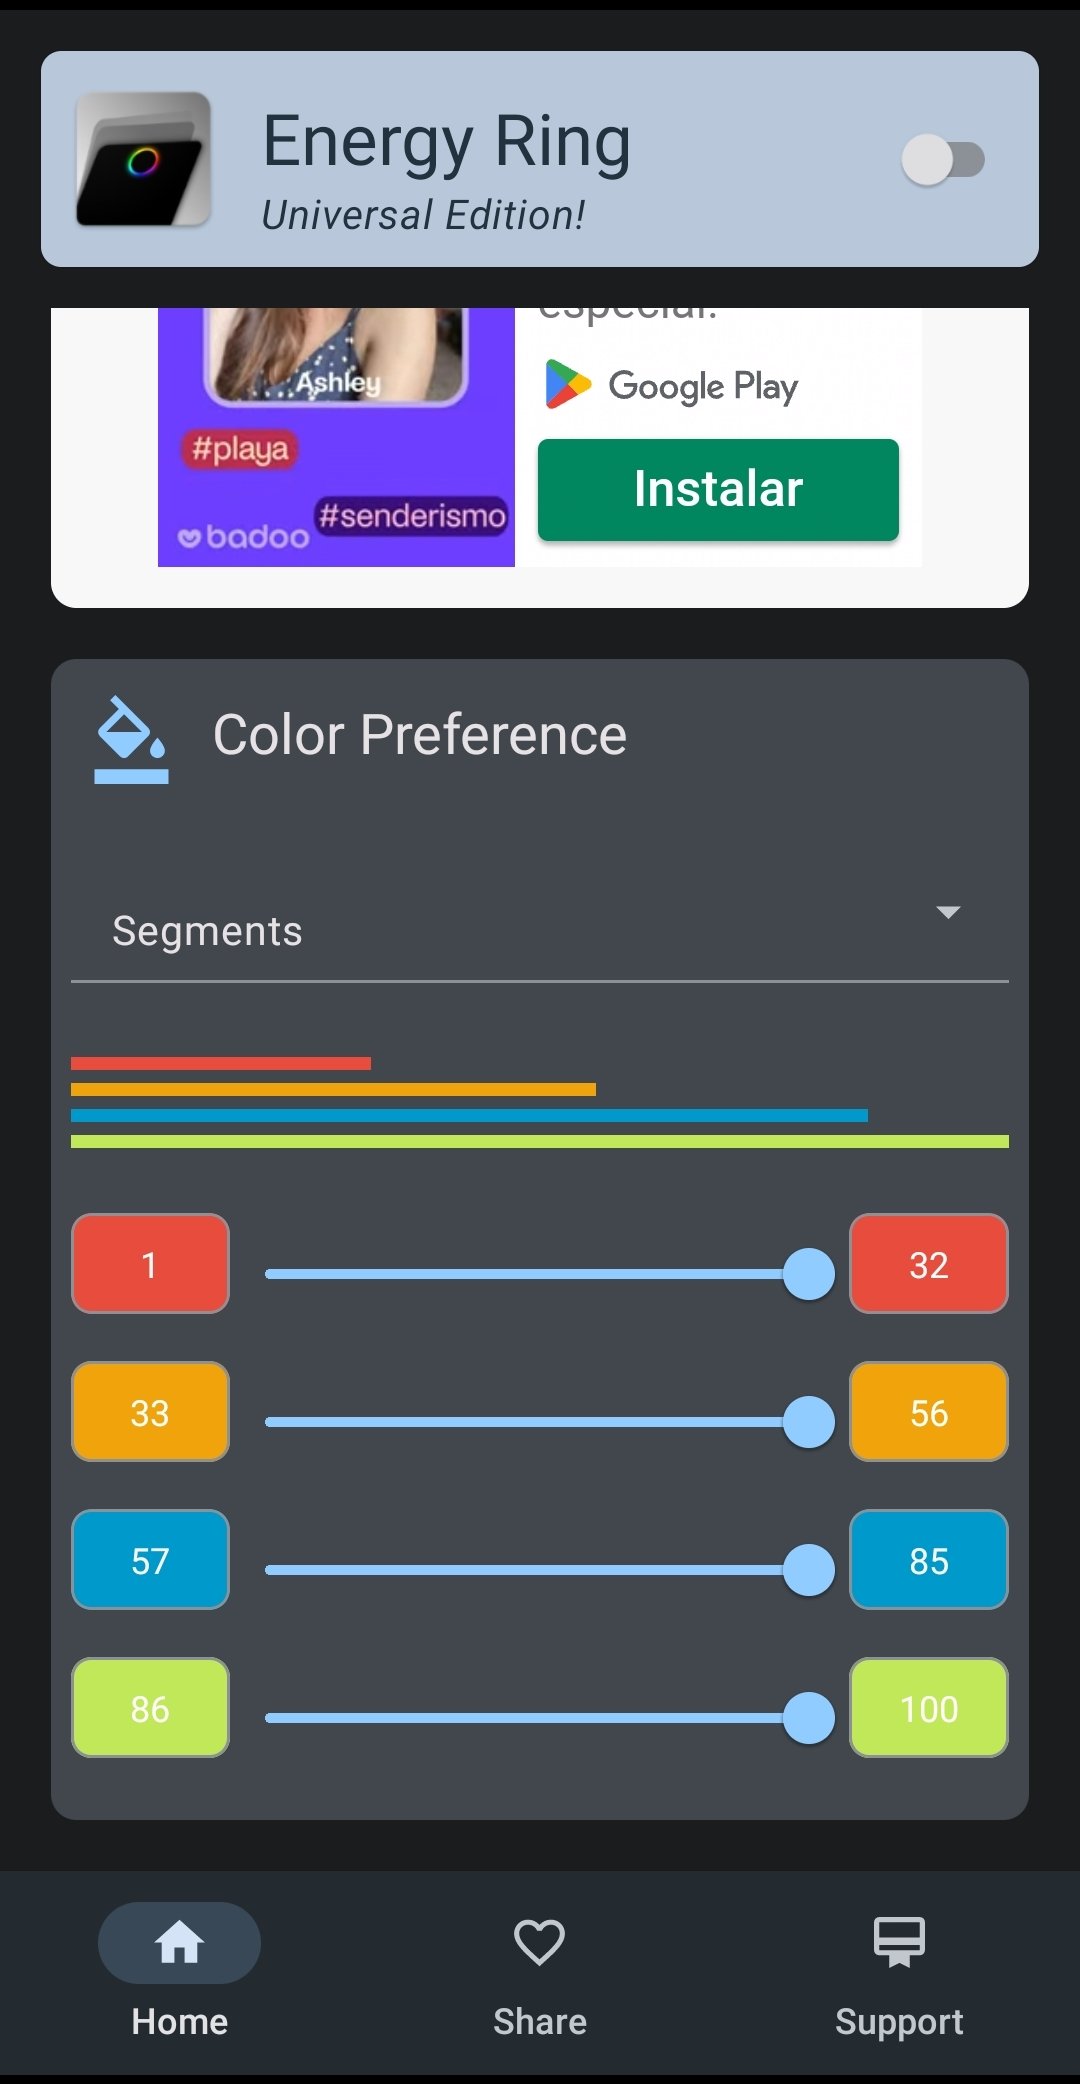Click the Google Play logo icon
Image resolution: width=1080 pixels, height=2084 pixels.
coord(568,385)
